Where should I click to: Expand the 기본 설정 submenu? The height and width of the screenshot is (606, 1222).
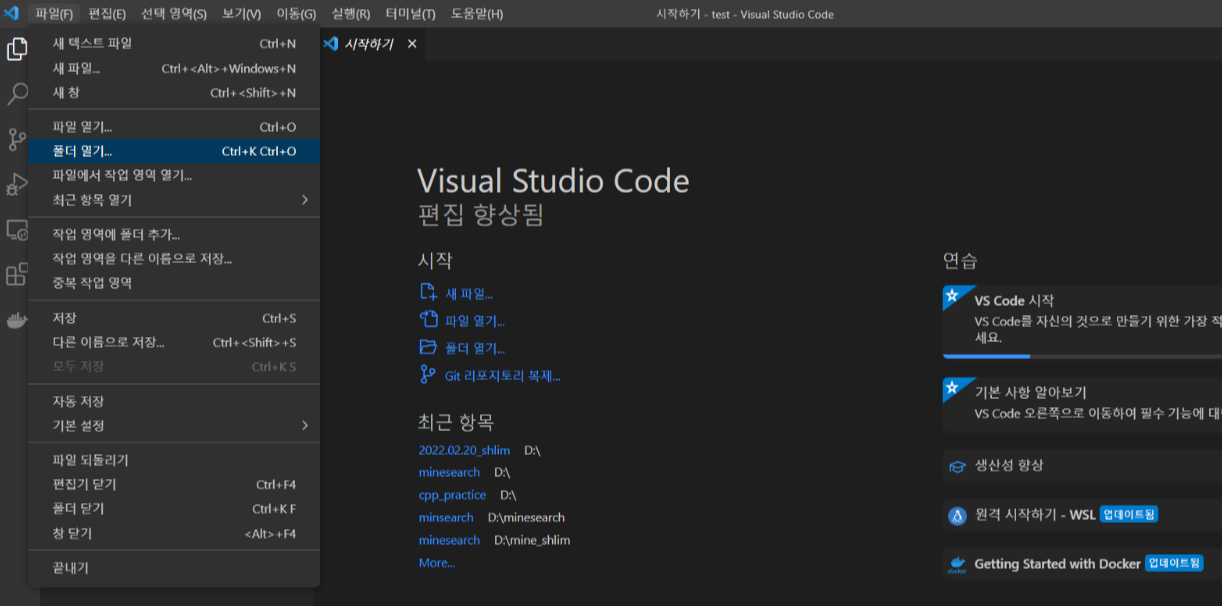tap(305, 425)
